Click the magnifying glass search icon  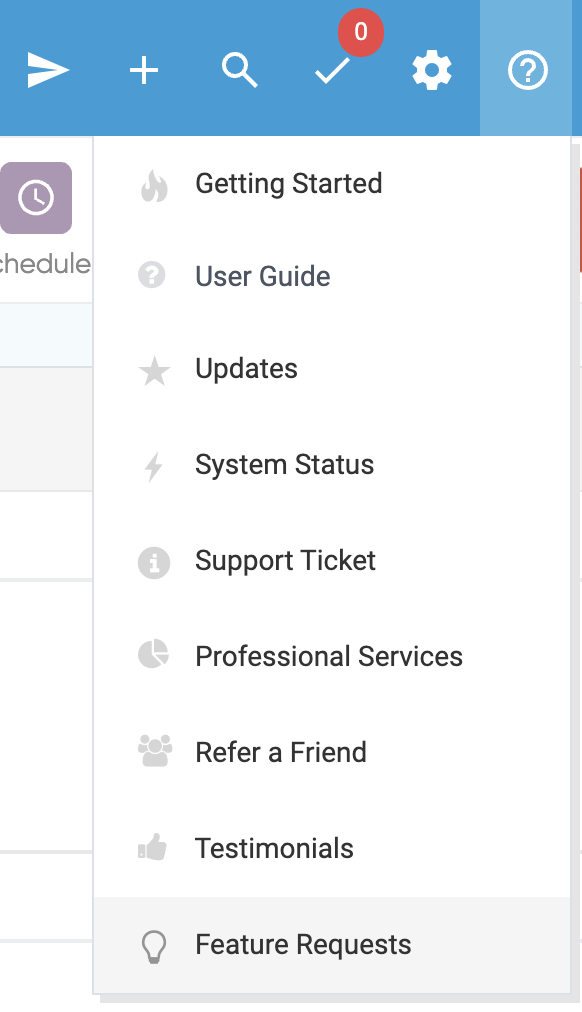[239, 70]
